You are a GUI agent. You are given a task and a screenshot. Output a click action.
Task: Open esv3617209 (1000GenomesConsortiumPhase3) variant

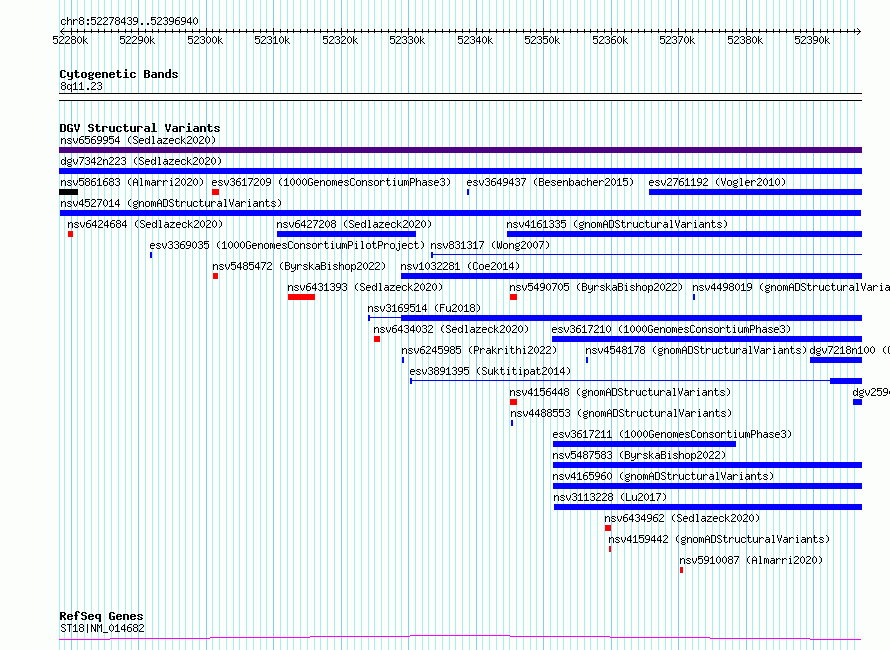click(331, 182)
